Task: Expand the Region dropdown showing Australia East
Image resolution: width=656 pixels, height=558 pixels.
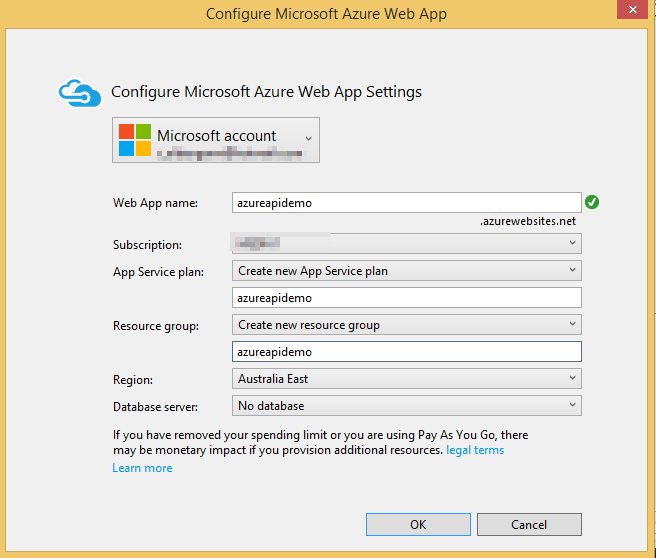Action: tap(407, 379)
